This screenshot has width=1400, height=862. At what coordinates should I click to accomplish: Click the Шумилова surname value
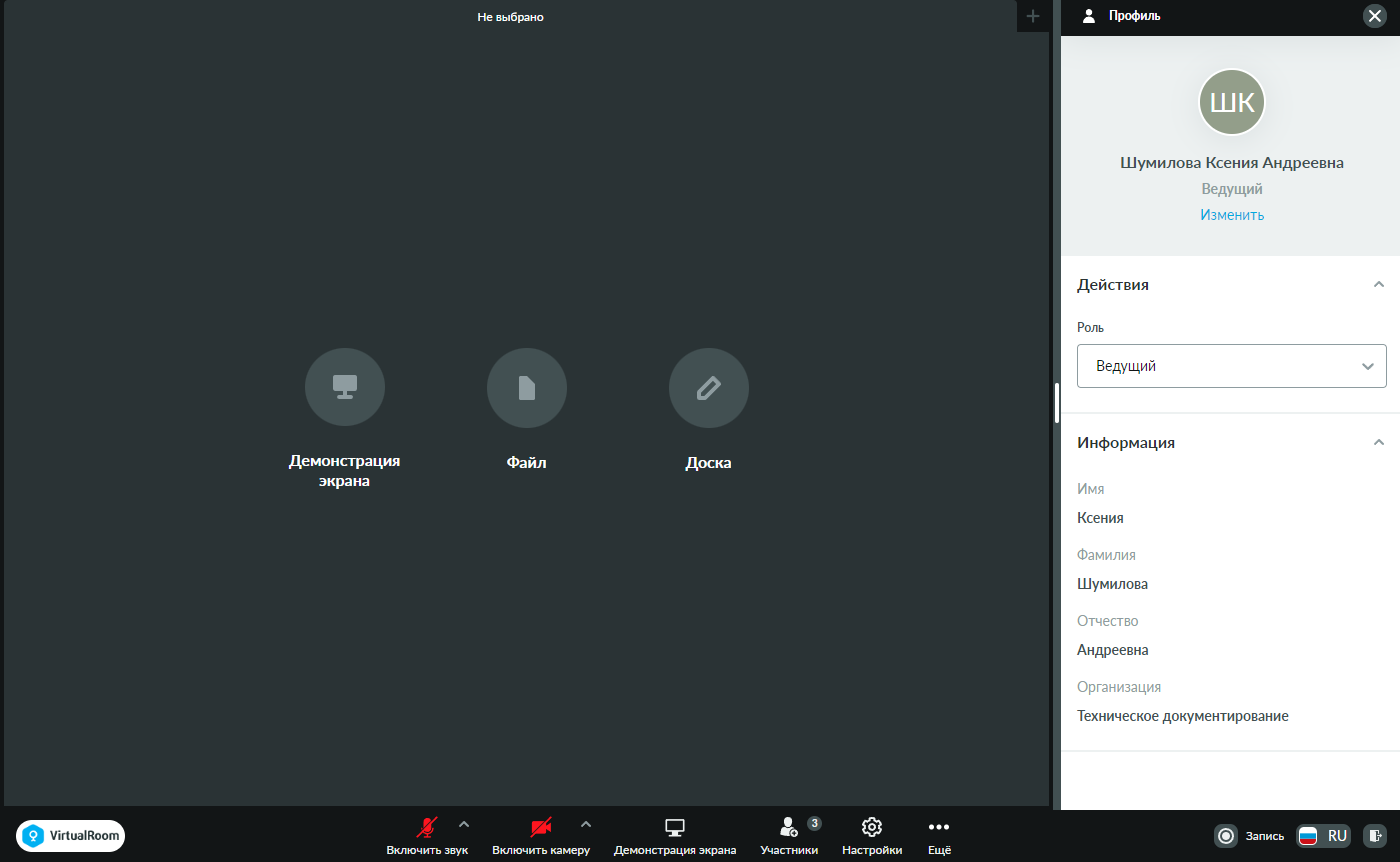tap(1112, 584)
